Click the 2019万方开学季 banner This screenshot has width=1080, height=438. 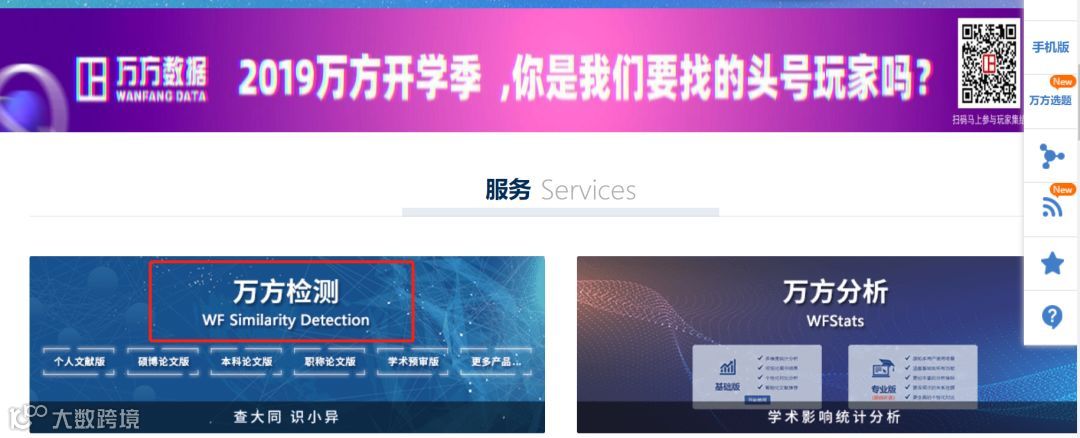coord(584,77)
